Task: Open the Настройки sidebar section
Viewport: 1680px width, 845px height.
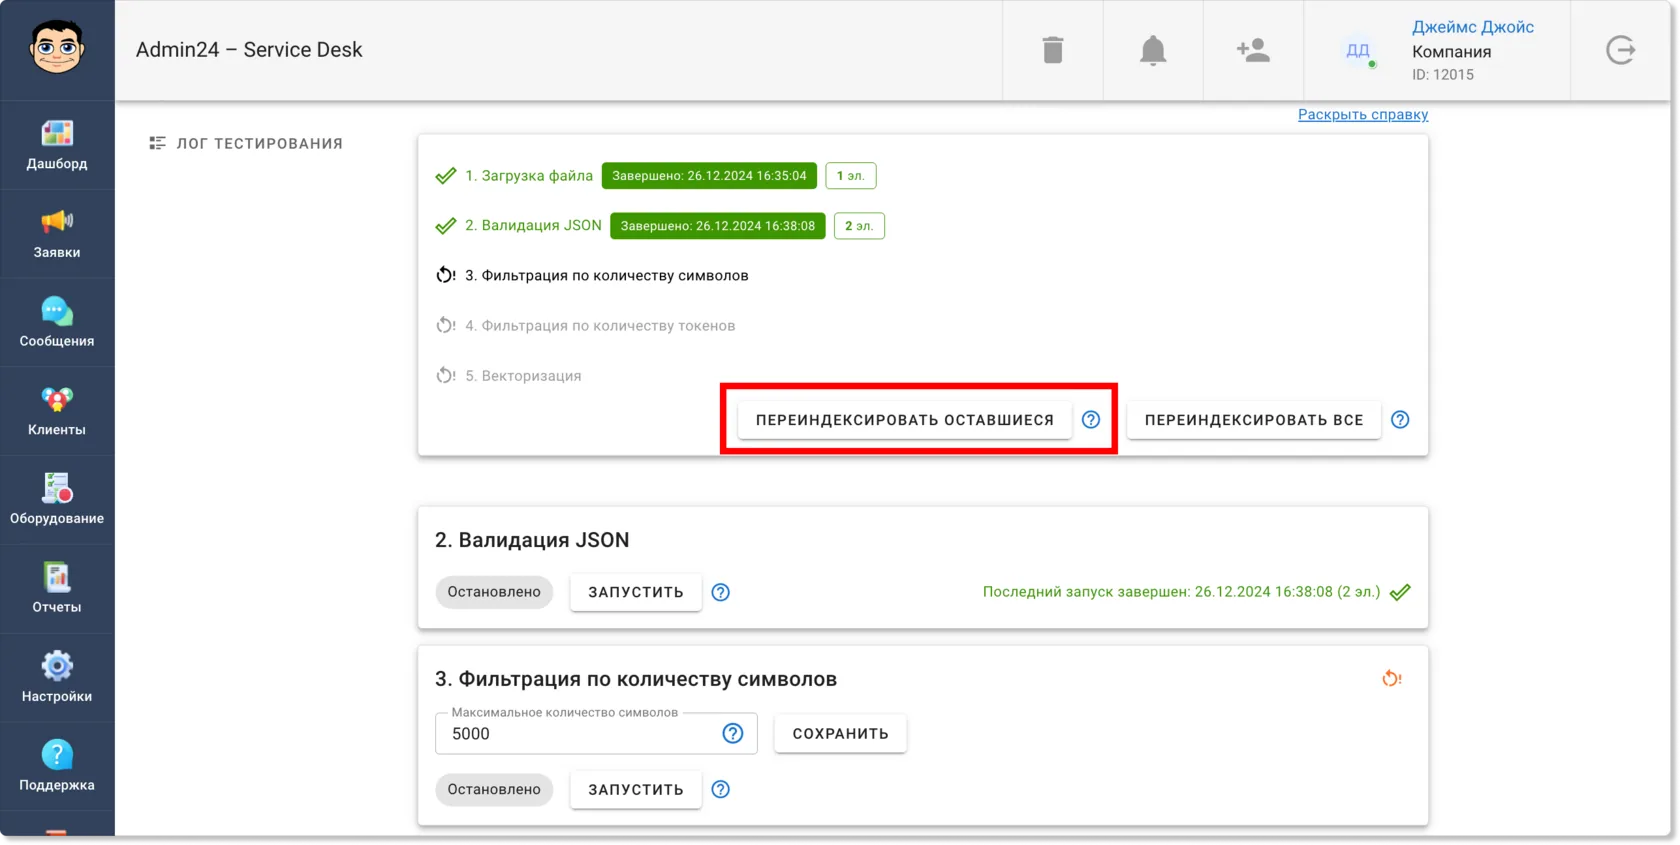Action: pyautogui.click(x=57, y=678)
